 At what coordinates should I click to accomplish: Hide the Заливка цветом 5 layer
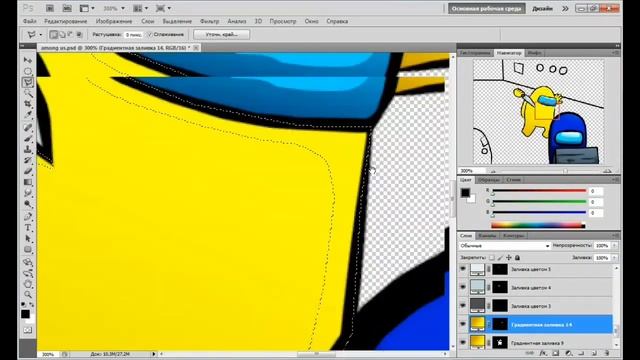(x=463, y=269)
